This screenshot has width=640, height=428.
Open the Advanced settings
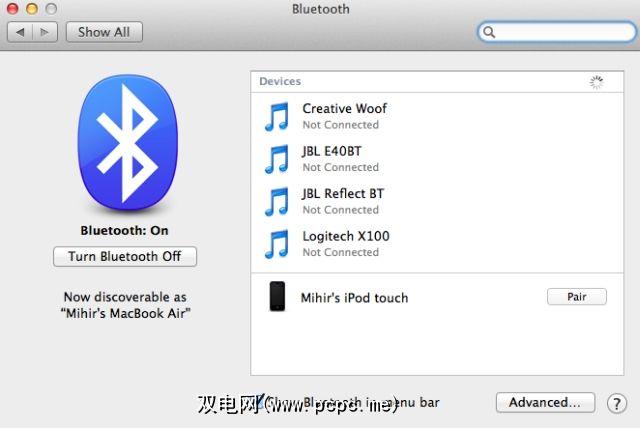544,403
